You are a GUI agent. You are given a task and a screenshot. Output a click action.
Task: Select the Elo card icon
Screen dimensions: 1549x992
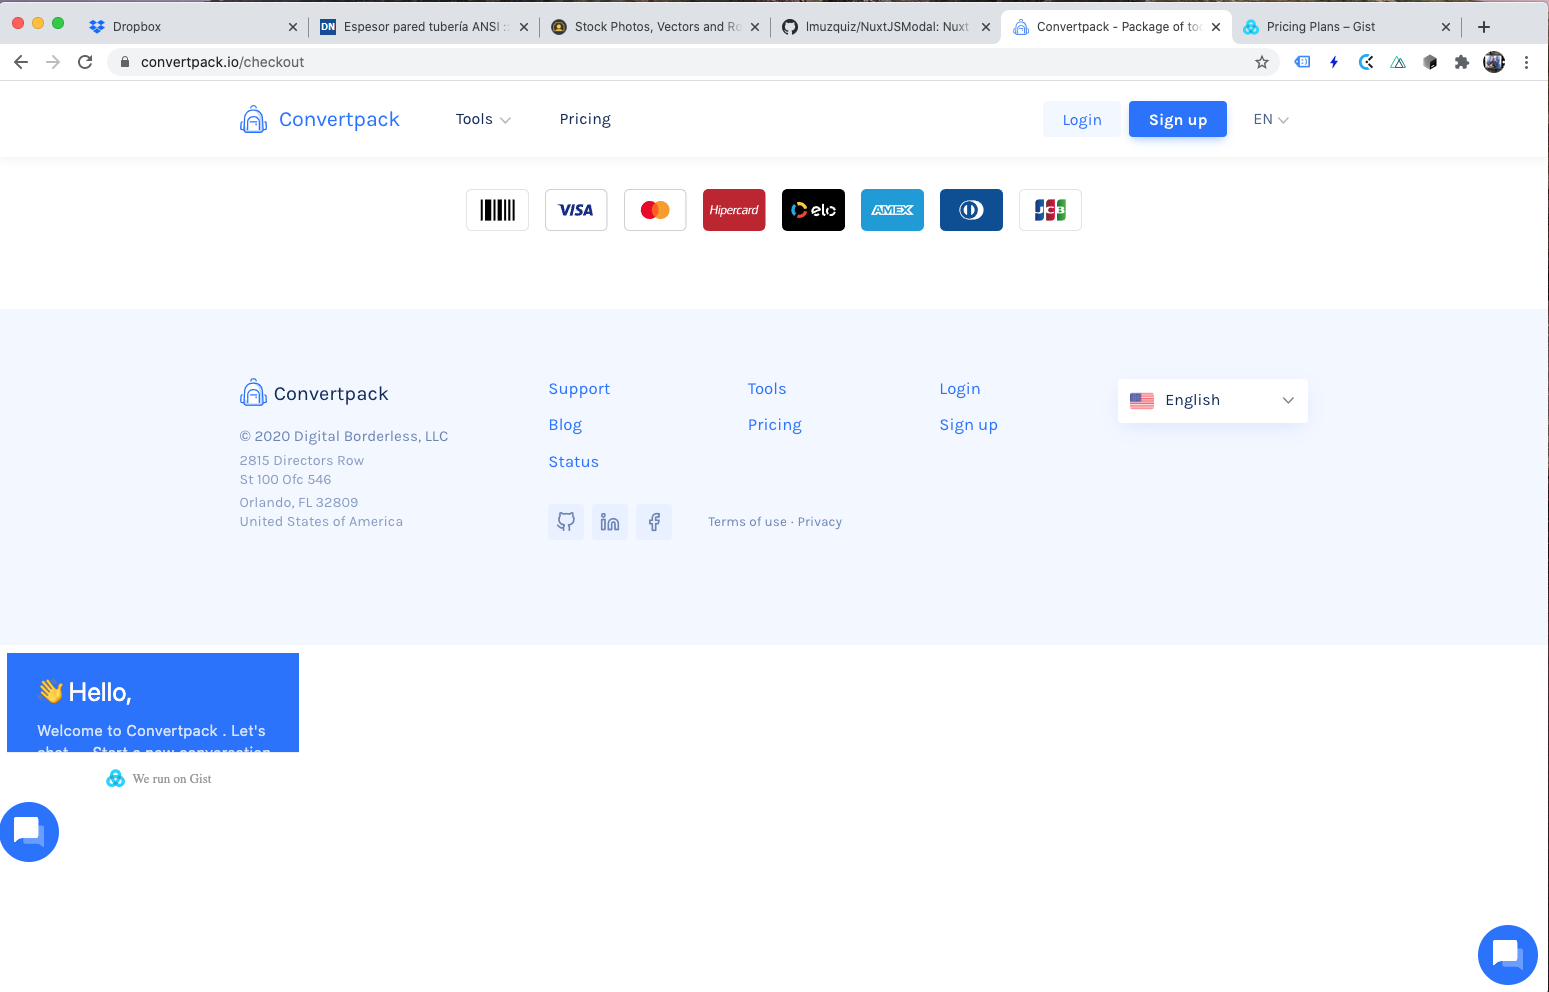(813, 210)
